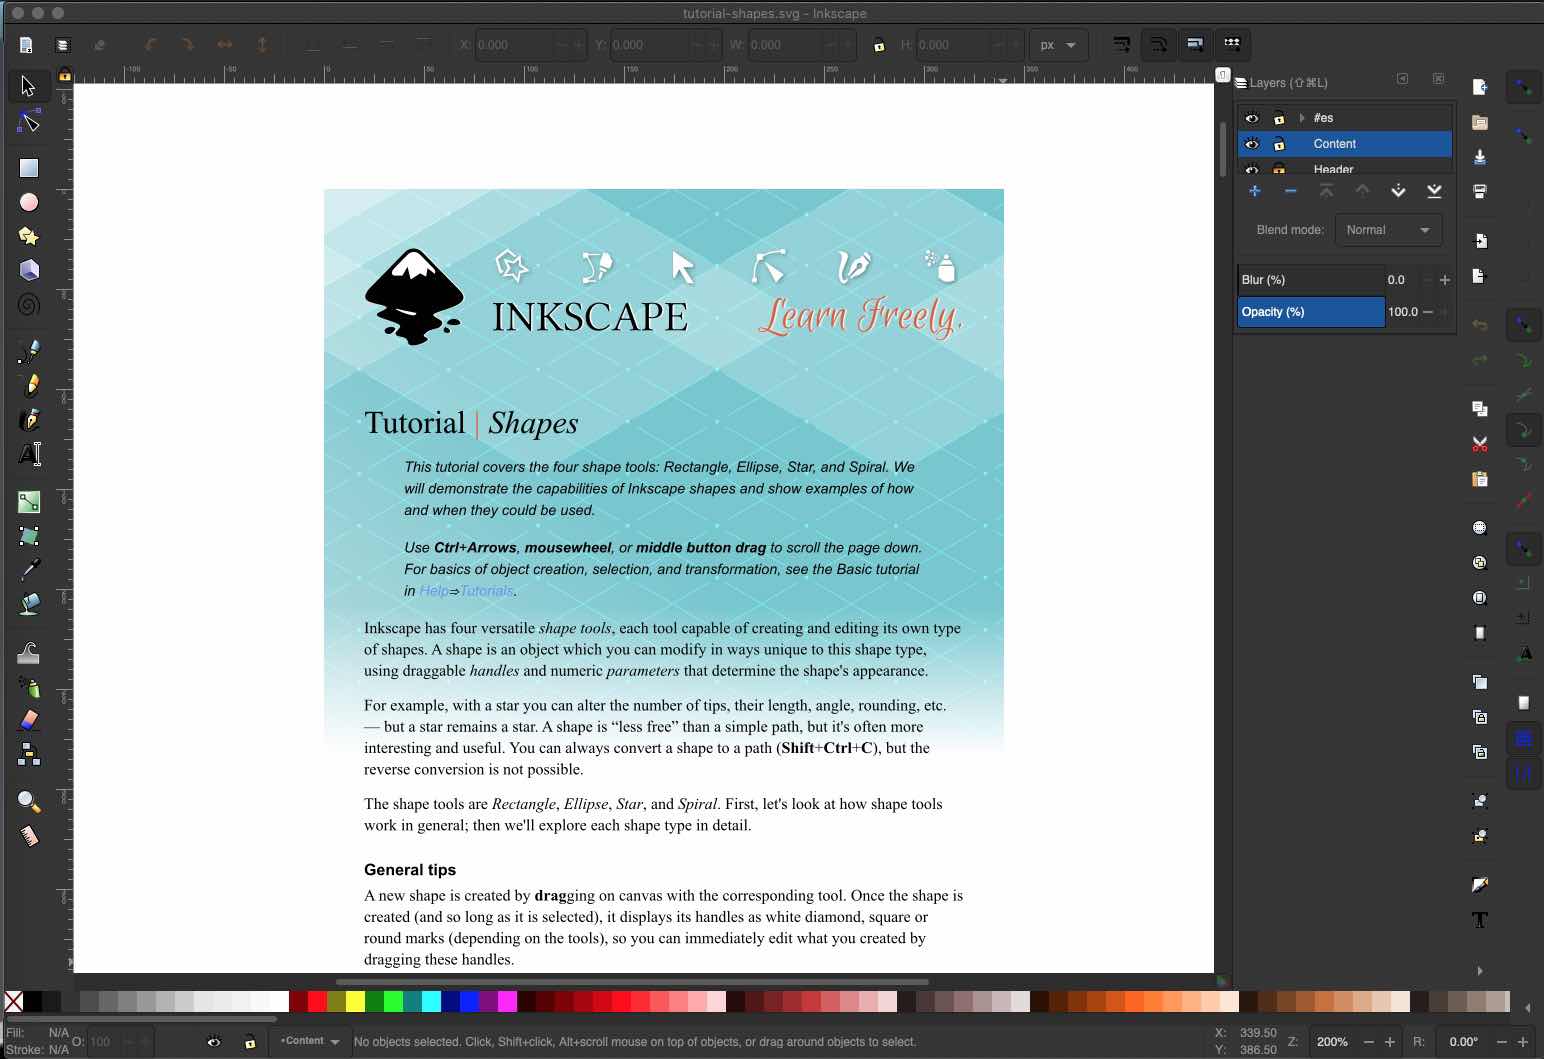1544x1059 pixels.
Task: Select the Spray tool
Action: 28,687
